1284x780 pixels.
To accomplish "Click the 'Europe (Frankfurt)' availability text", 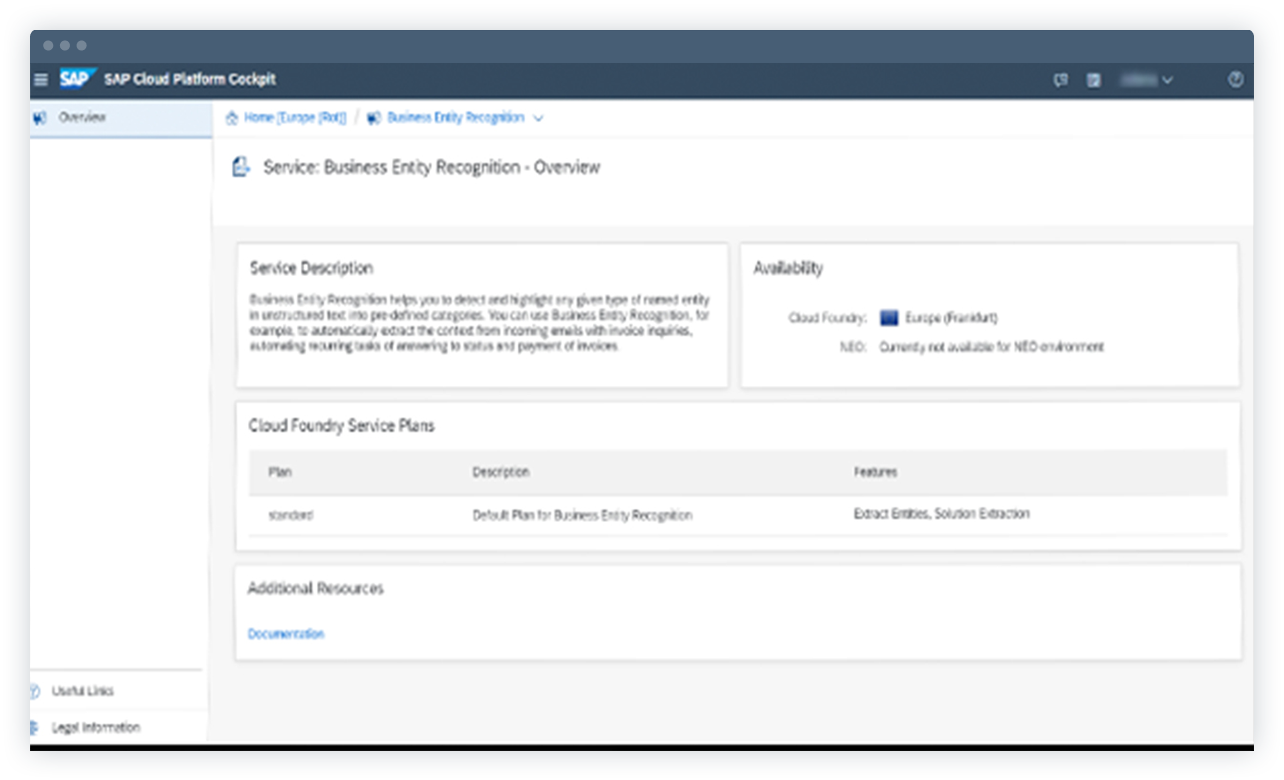I will 951,318.
